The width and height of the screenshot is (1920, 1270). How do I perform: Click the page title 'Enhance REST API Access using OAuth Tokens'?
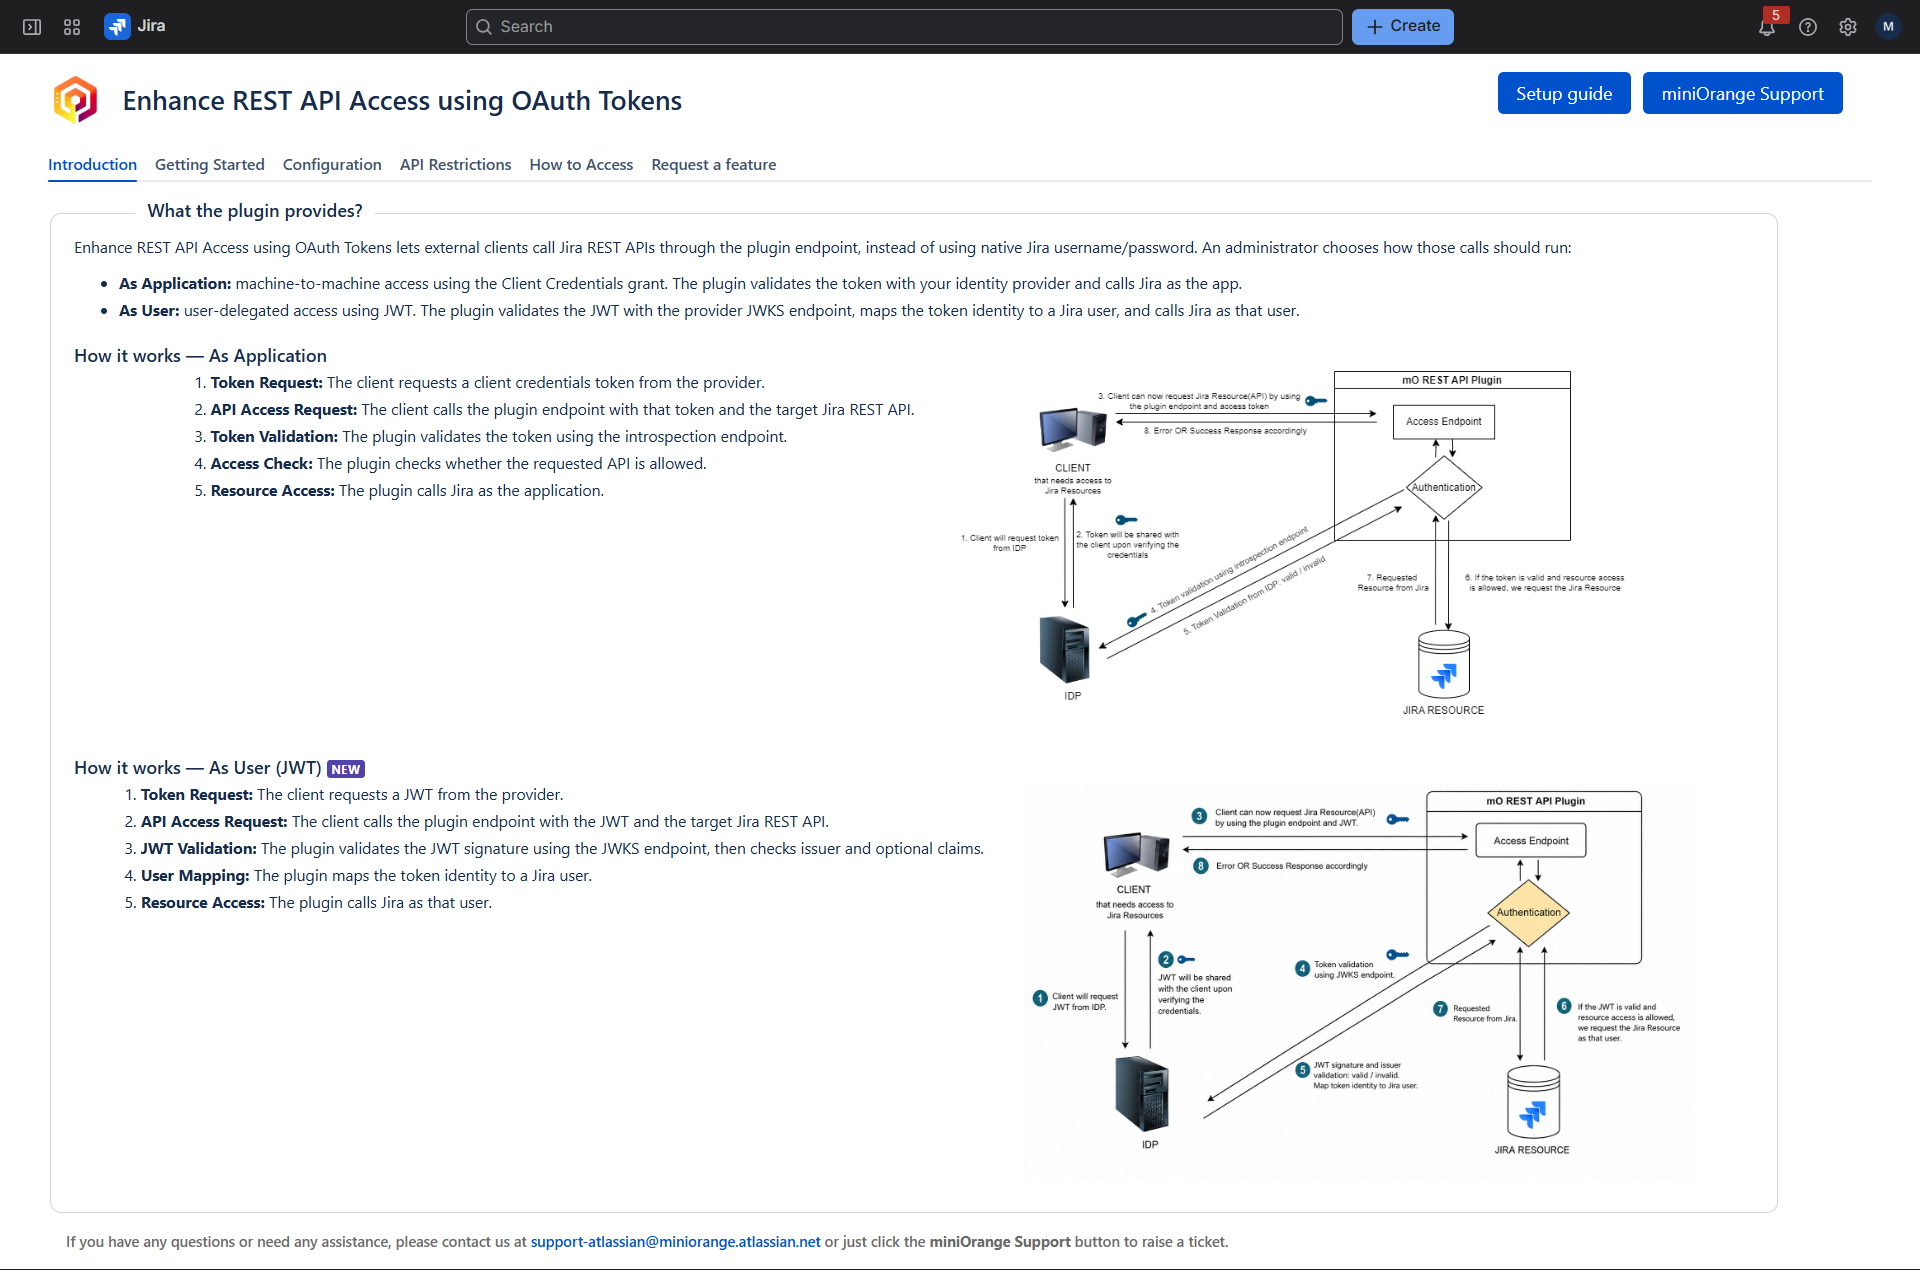pos(402,101)
